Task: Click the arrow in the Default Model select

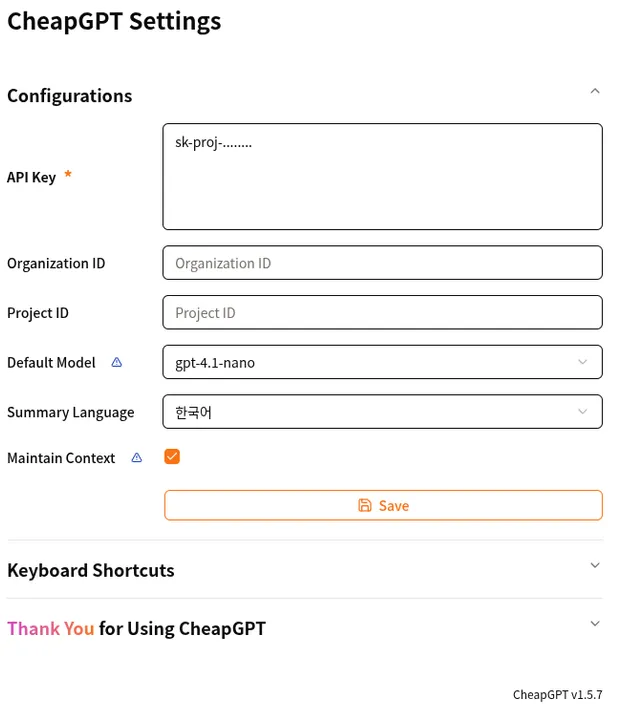Action: point(583,362)
